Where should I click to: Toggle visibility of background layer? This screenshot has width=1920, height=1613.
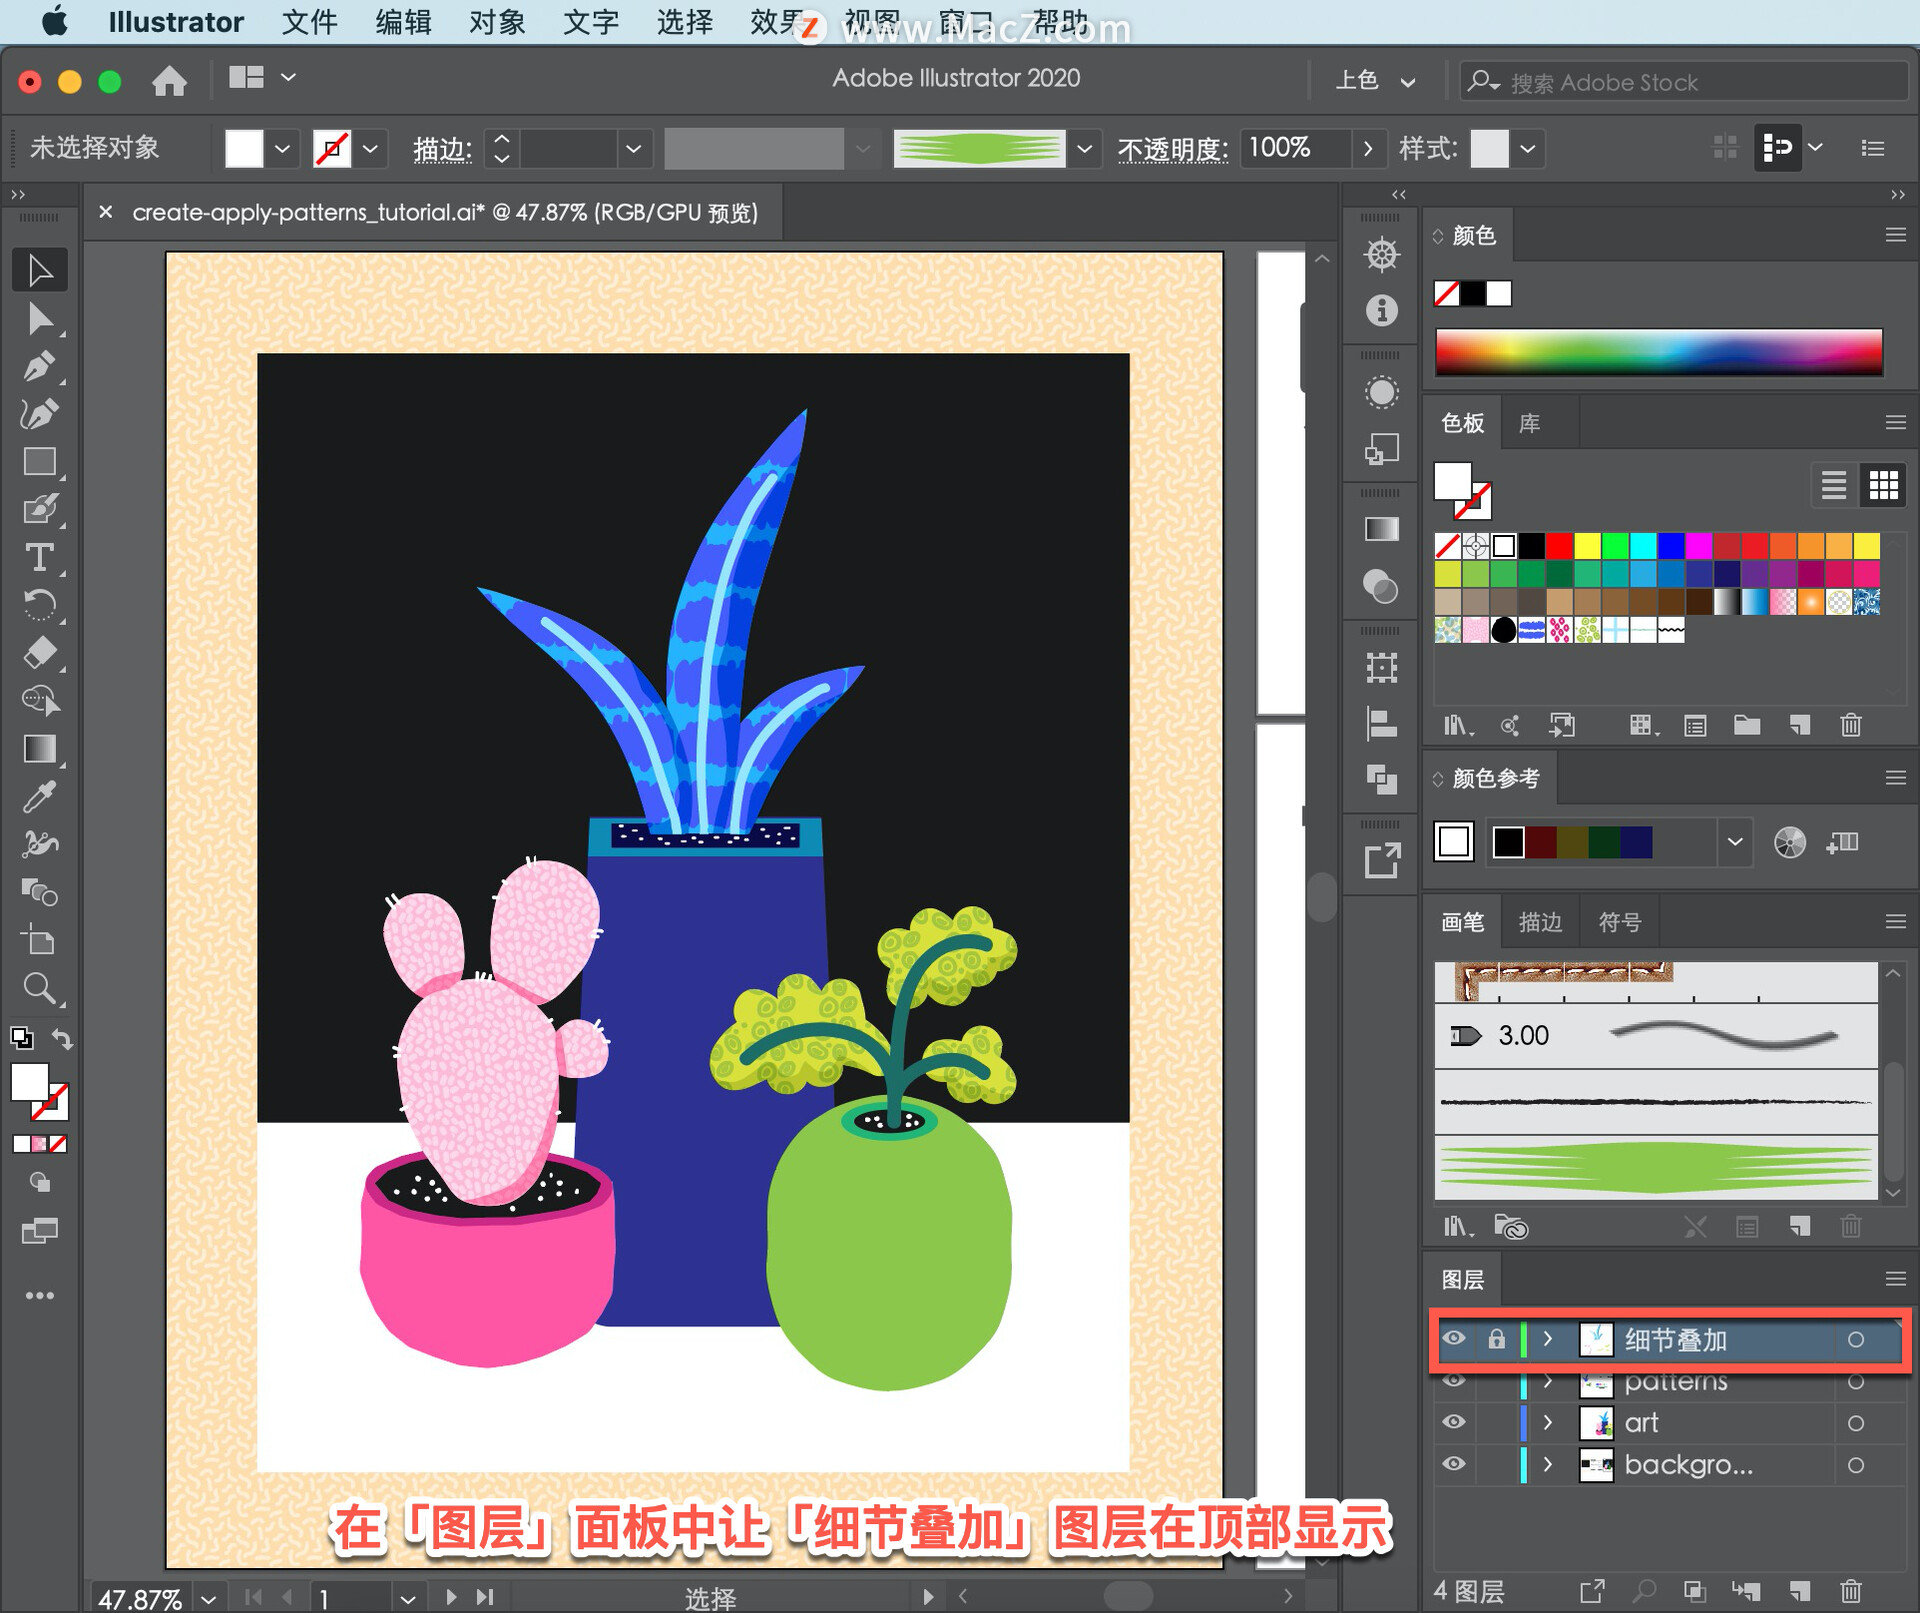[x=1454, y=1464]
